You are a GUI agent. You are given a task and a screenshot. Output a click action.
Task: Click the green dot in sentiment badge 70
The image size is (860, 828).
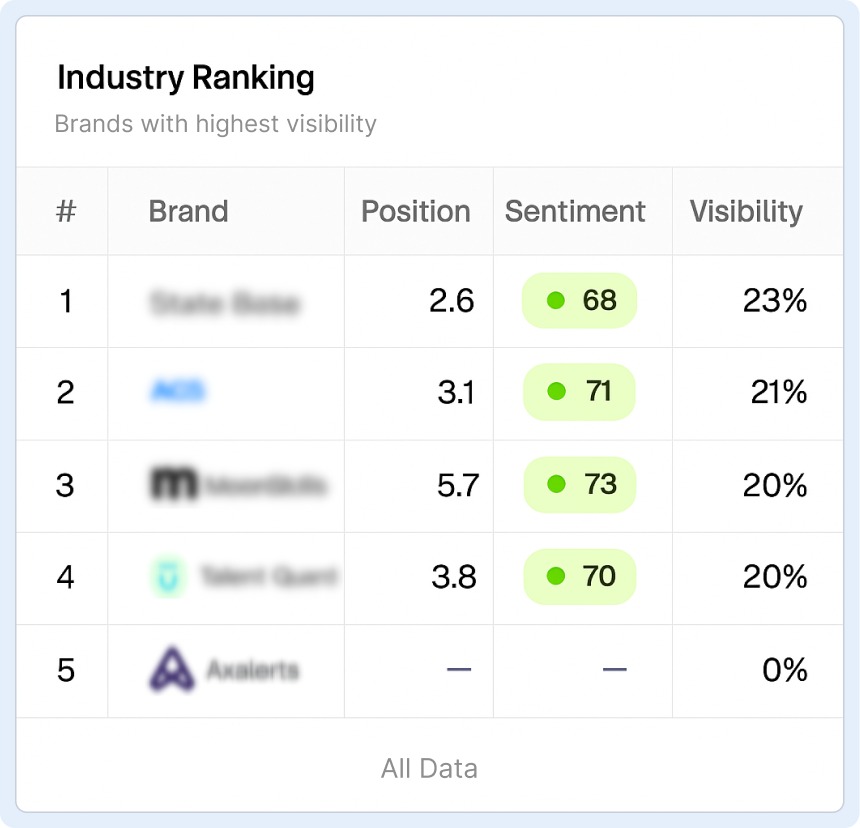tap(557, 577)
